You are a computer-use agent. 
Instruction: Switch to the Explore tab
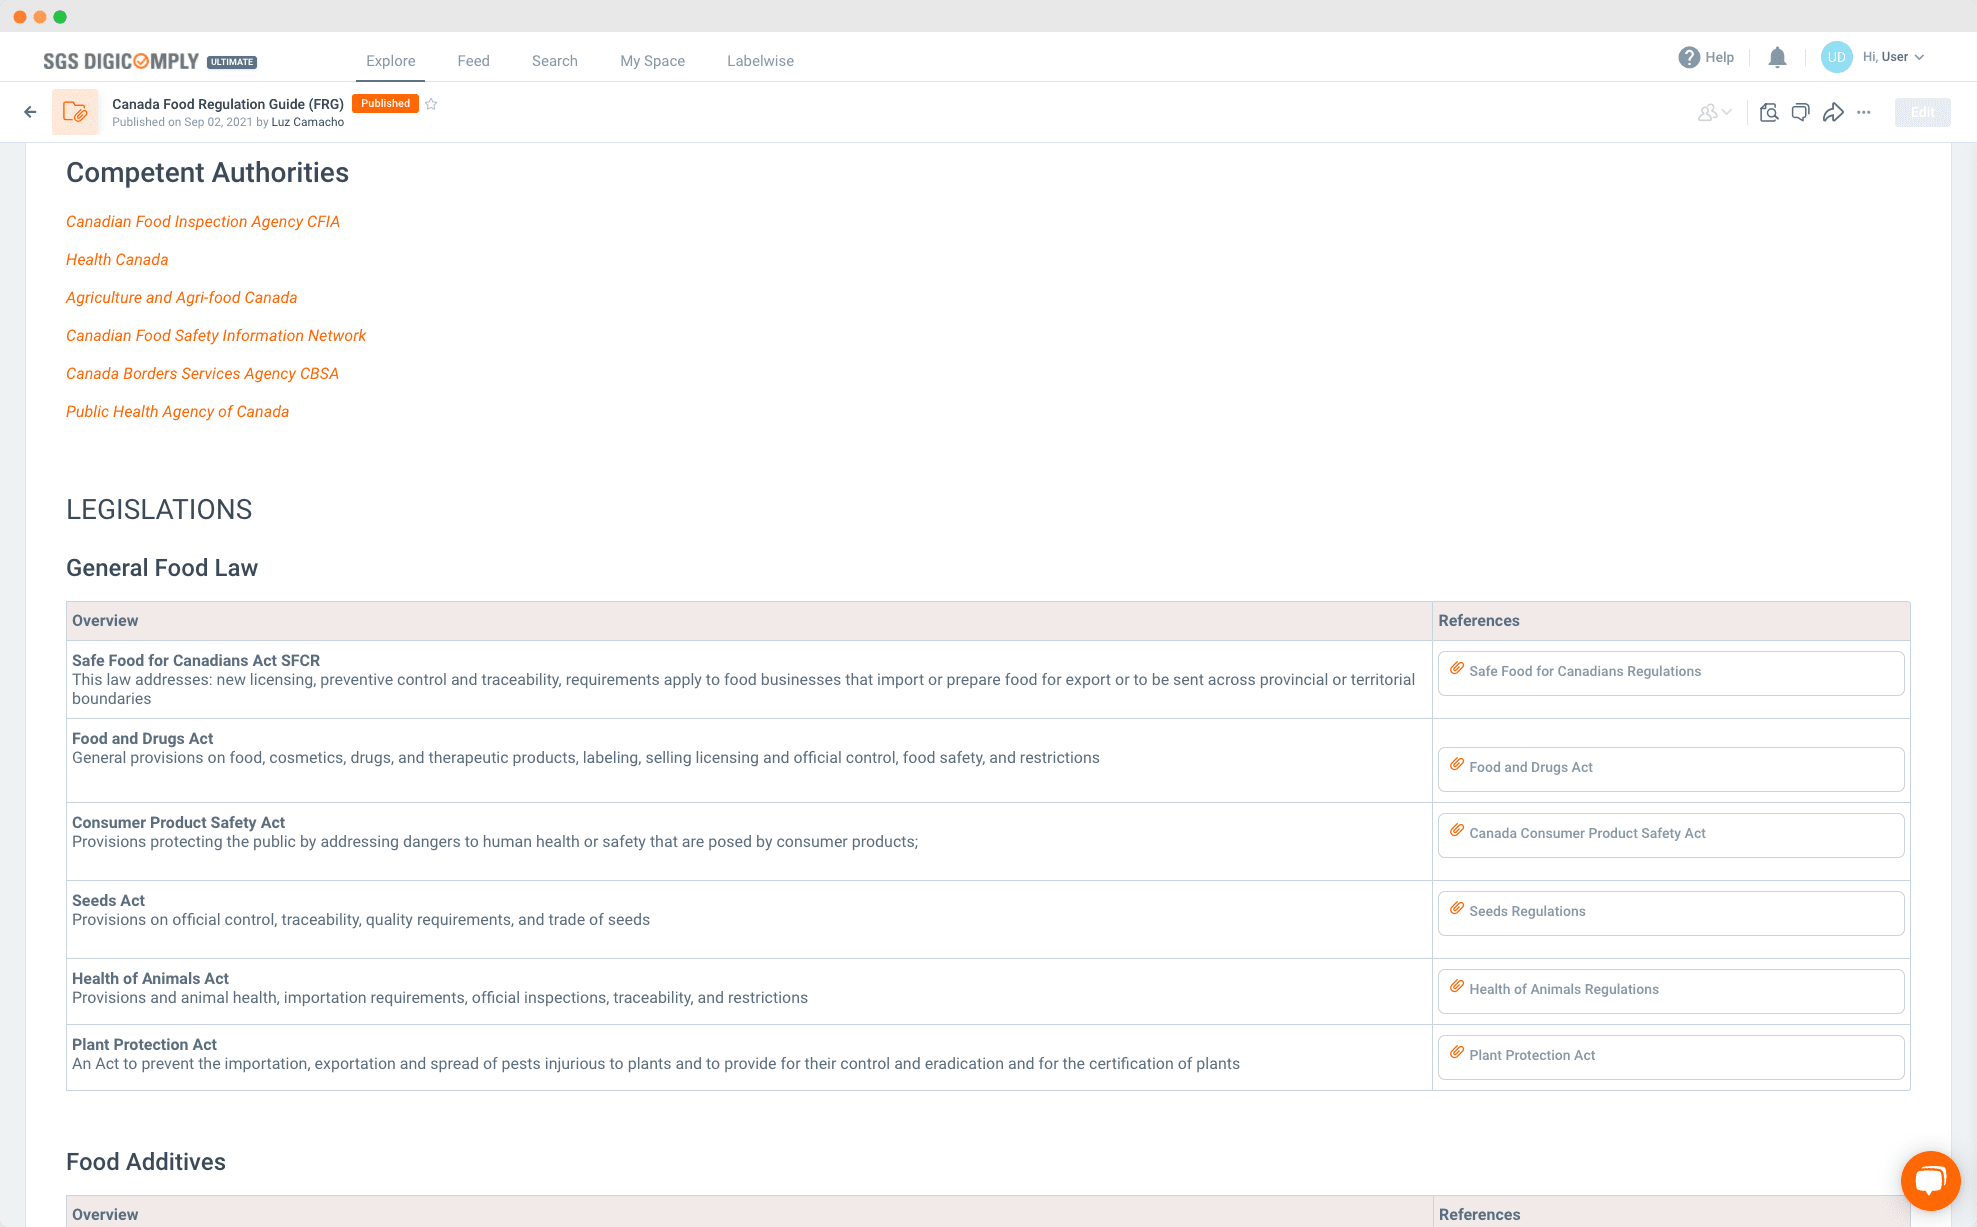(x=390, y=61)
